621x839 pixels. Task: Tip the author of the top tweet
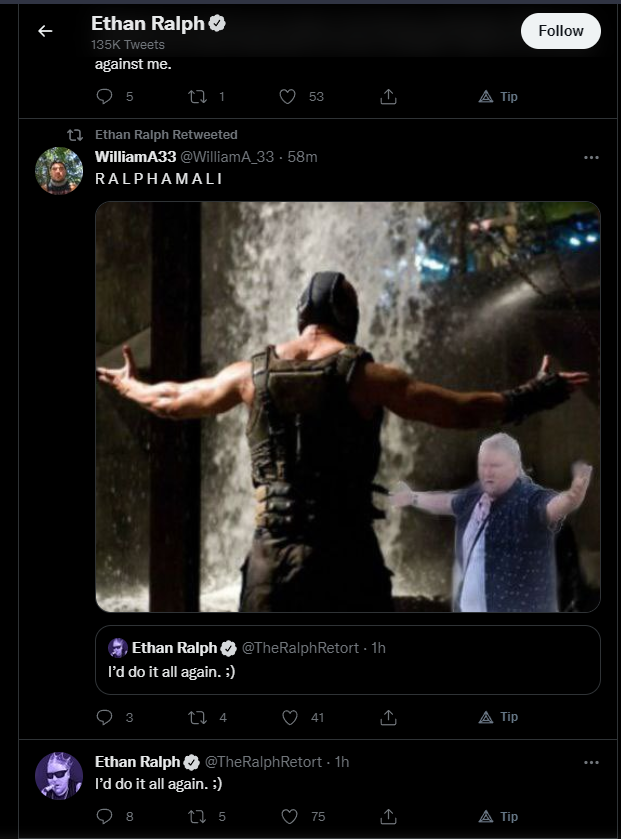pyautogui.click(x=499, y=97)
